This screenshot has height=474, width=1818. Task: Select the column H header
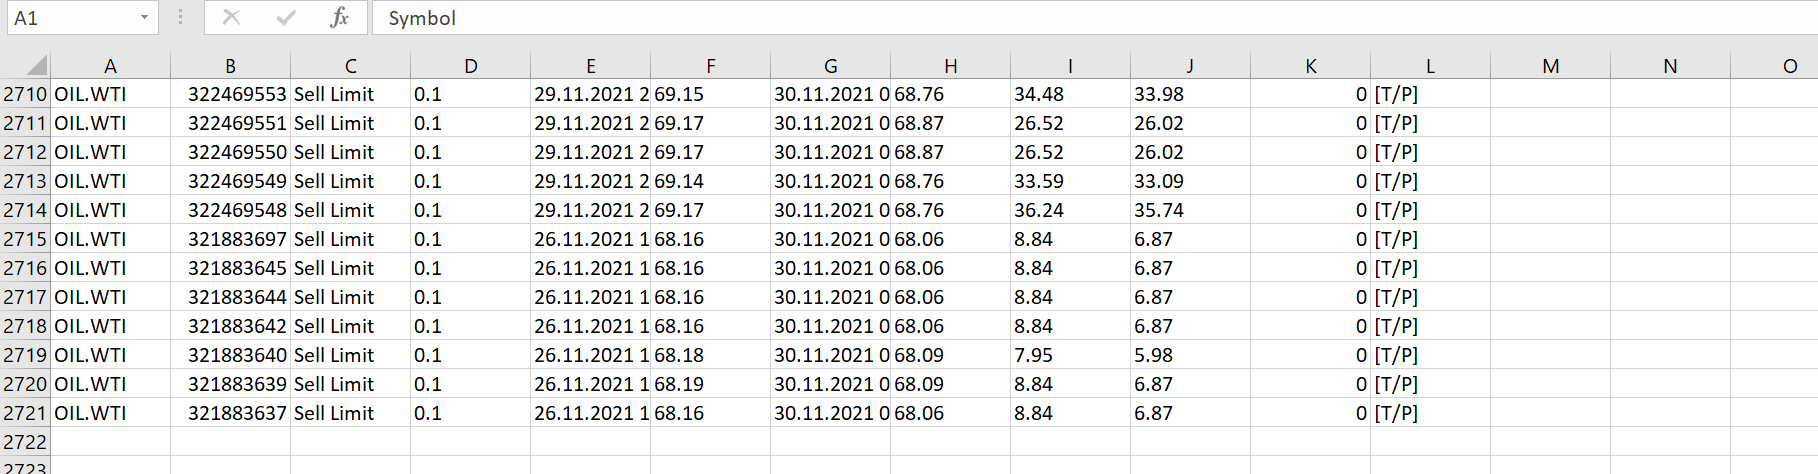tap(950, 66)
